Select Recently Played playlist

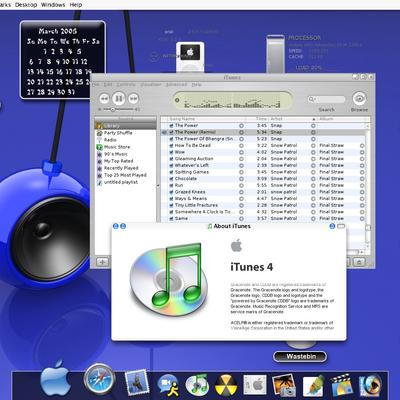(121, 168)
